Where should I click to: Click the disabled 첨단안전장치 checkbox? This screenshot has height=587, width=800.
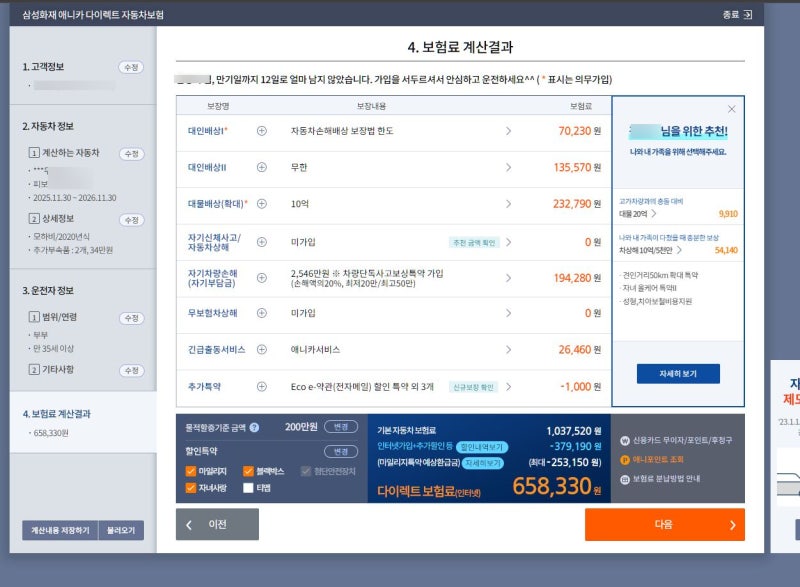click(306, 471)
